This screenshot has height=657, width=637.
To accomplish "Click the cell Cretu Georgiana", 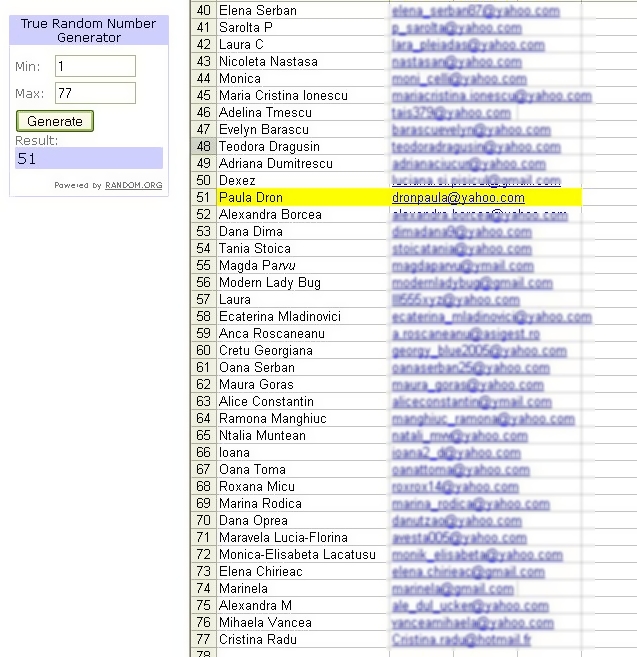I will click(303, 350).
